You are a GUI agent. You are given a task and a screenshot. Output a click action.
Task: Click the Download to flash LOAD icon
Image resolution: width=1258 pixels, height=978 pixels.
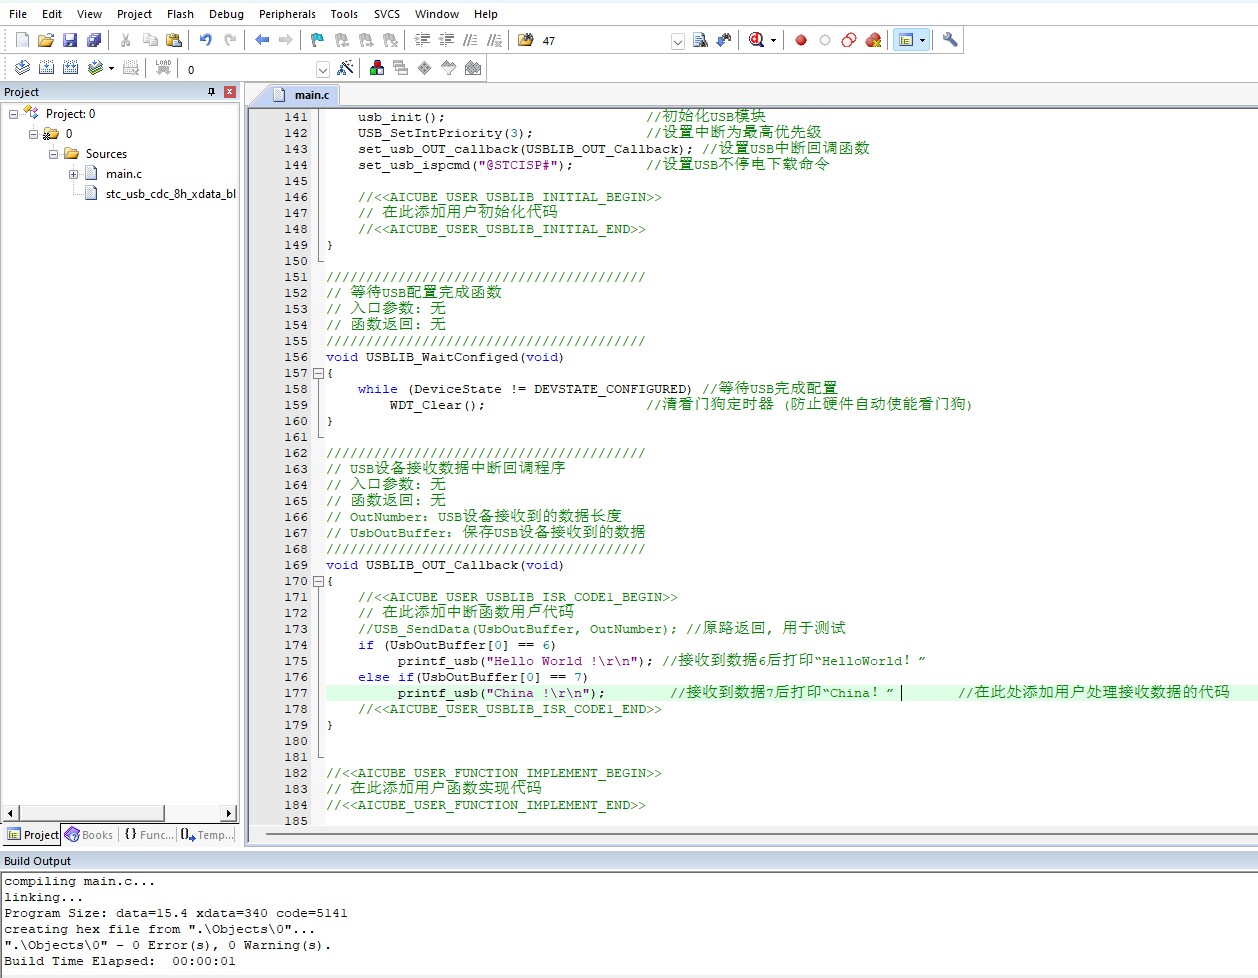tap(163, 68)
